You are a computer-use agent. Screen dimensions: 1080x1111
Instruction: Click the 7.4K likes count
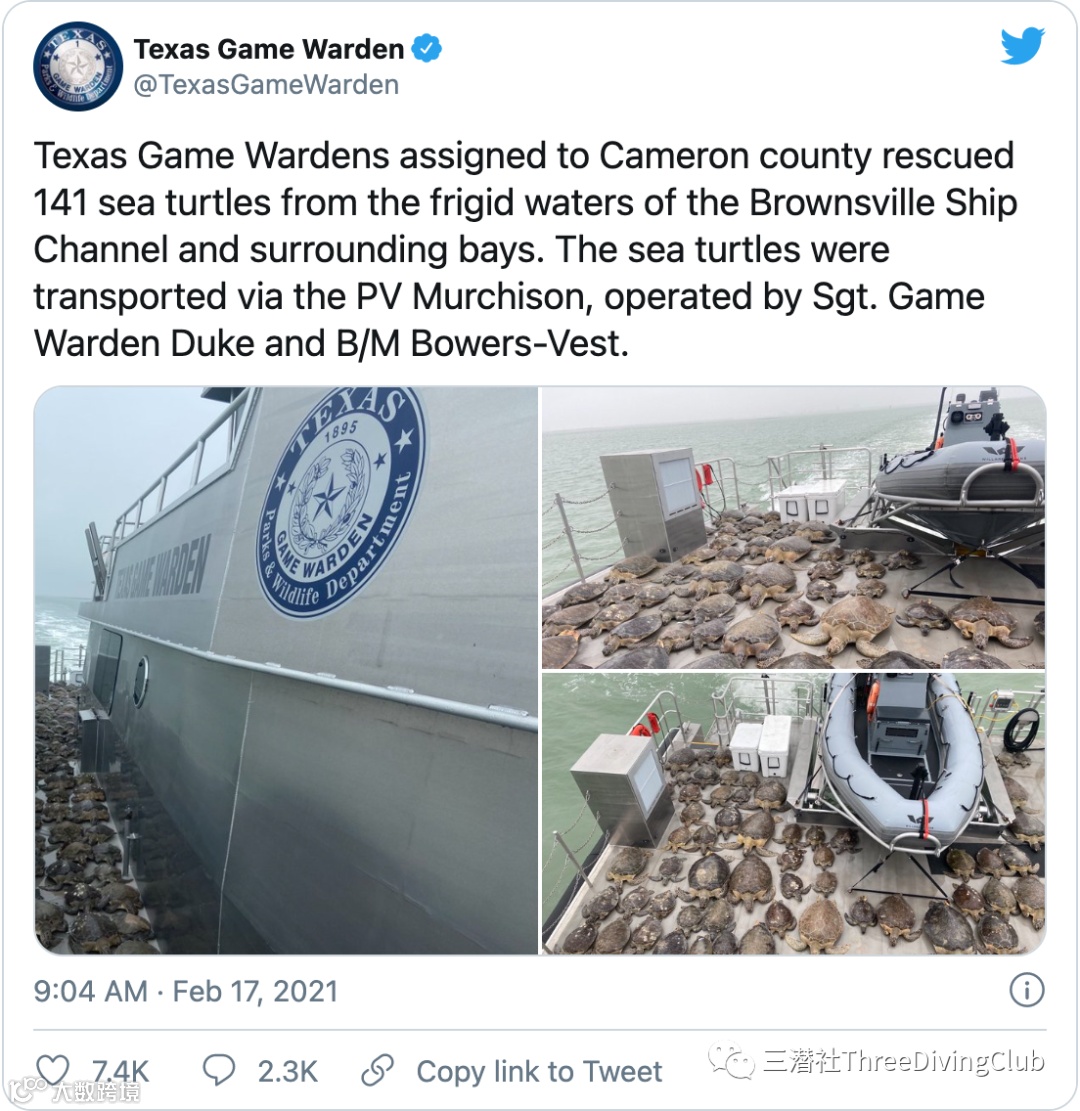[x=120, y=1071]
